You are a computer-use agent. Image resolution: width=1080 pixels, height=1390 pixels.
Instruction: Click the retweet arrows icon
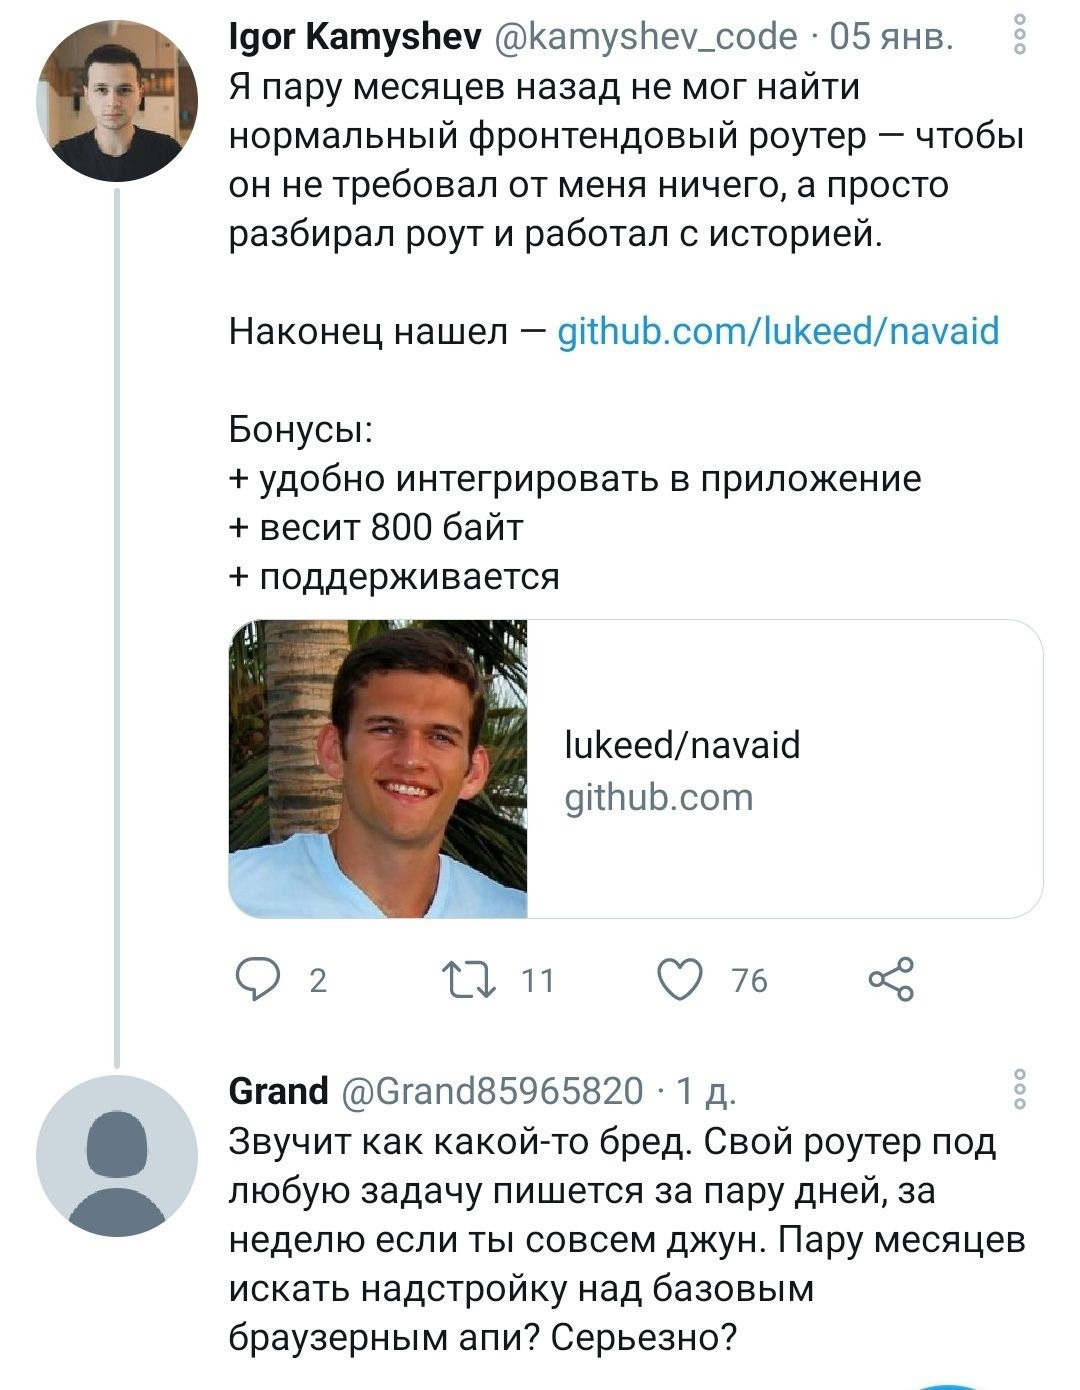tap(470, 979)
